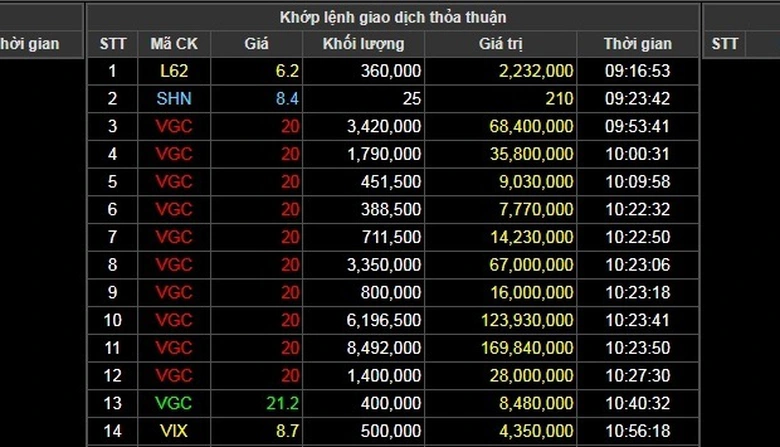The image size is (780, 447).
Task: Sort by the Mã CK column header
Action: (173, 44)
